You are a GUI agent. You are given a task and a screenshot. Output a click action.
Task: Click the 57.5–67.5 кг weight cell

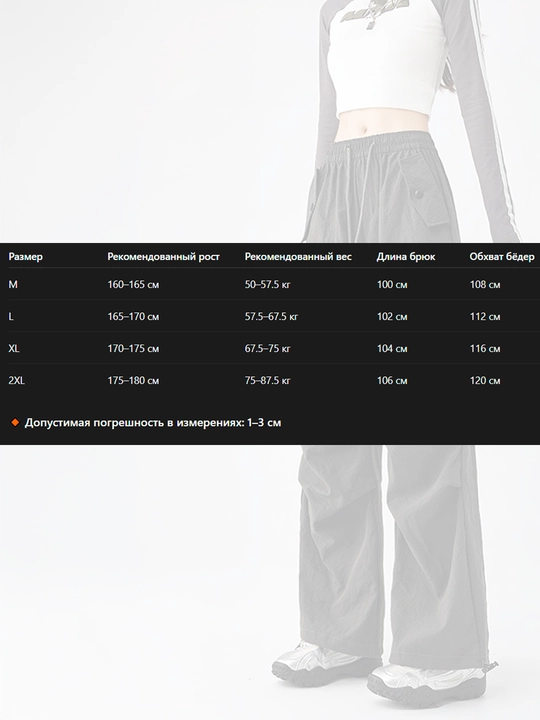pyautogui.click(x=271, y=316)
